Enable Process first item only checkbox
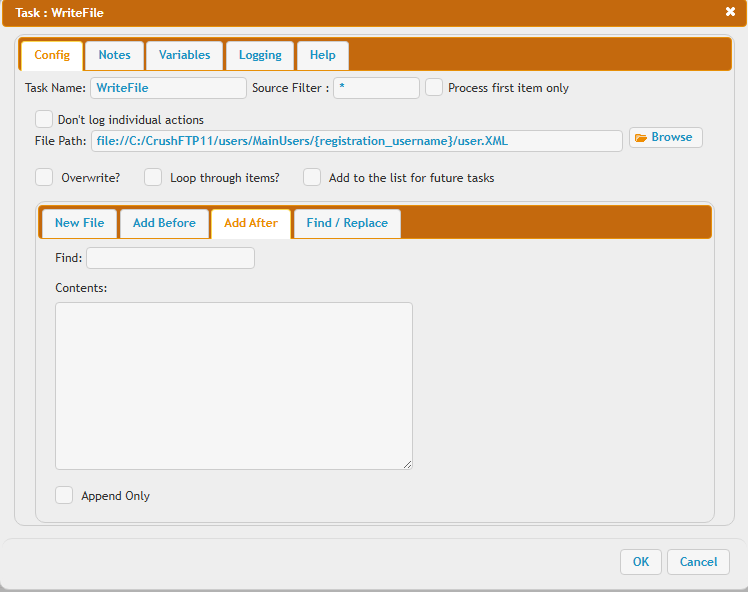The height and width of the screenshot is (592, 748). (434, 88)
